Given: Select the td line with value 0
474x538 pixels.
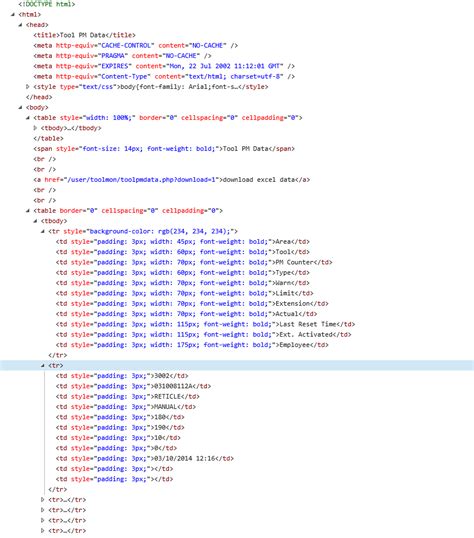Looking at the screenshot, I should point(116,448).
